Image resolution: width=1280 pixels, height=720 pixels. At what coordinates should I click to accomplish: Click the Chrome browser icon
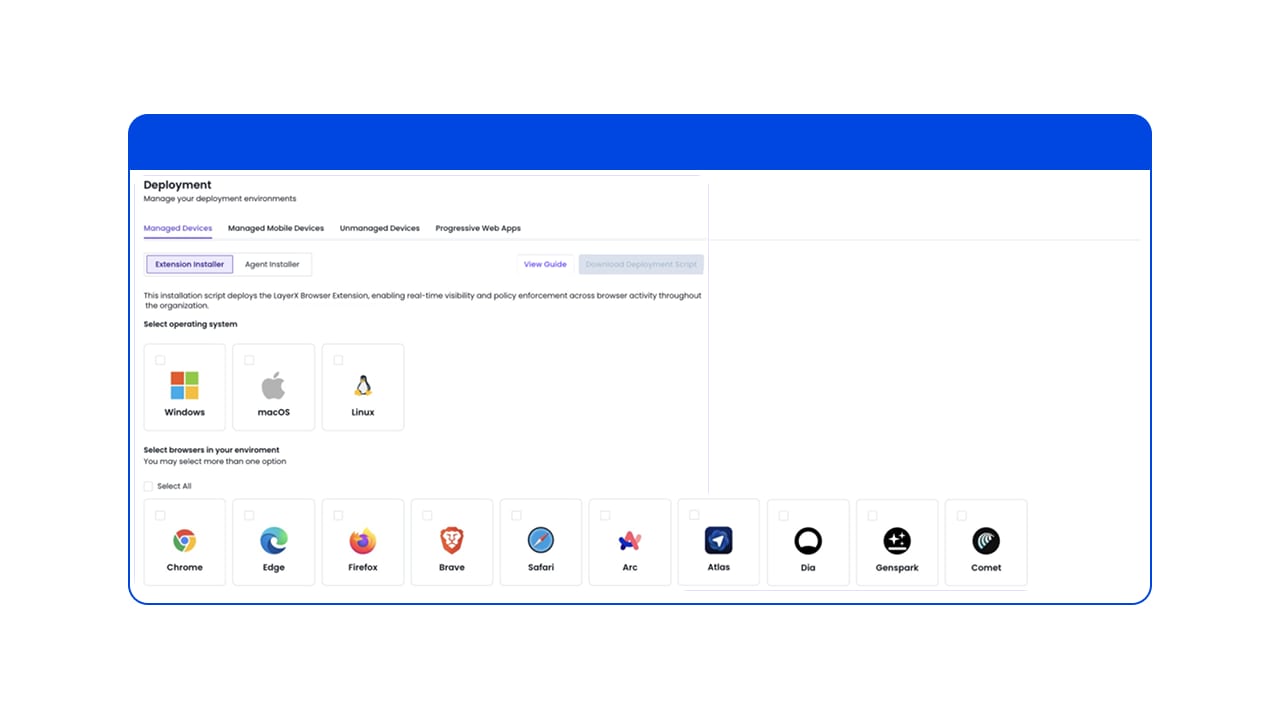[x=184, y=542]
